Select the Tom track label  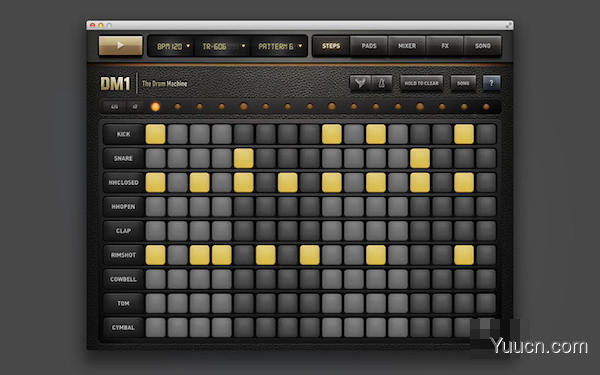[x=123, y=303]
